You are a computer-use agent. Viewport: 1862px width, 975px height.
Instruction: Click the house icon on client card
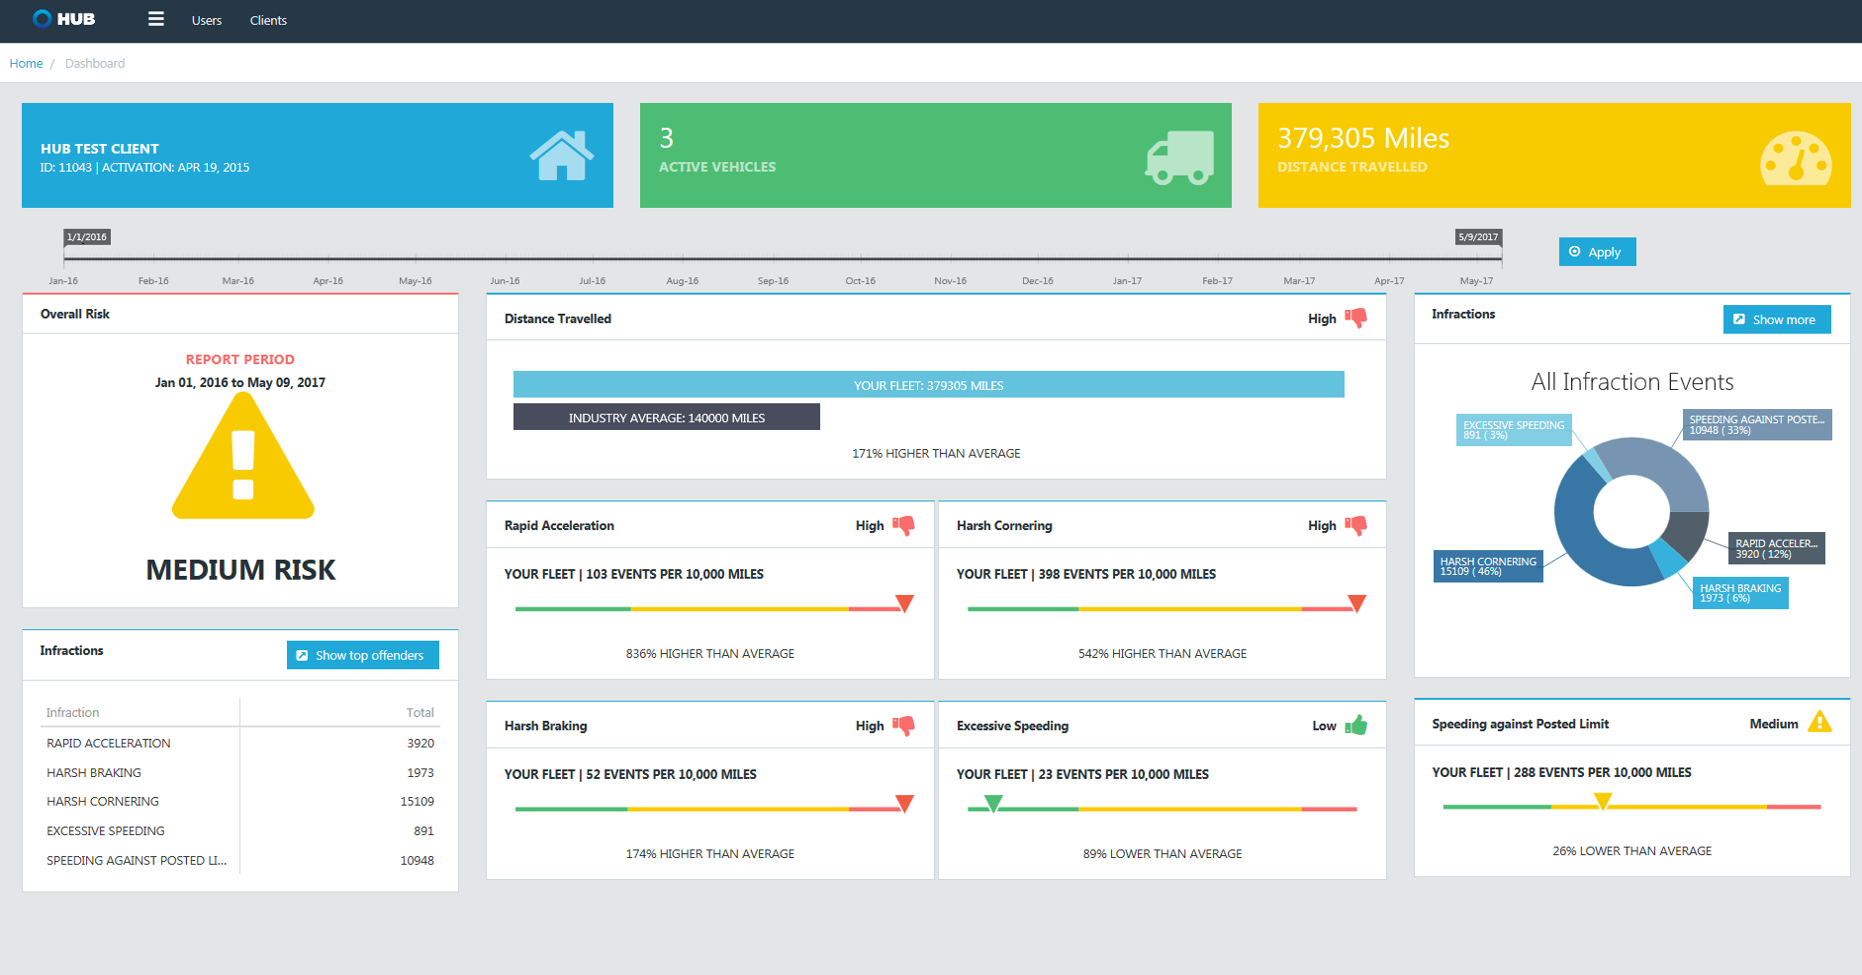(x=562, y=156)
